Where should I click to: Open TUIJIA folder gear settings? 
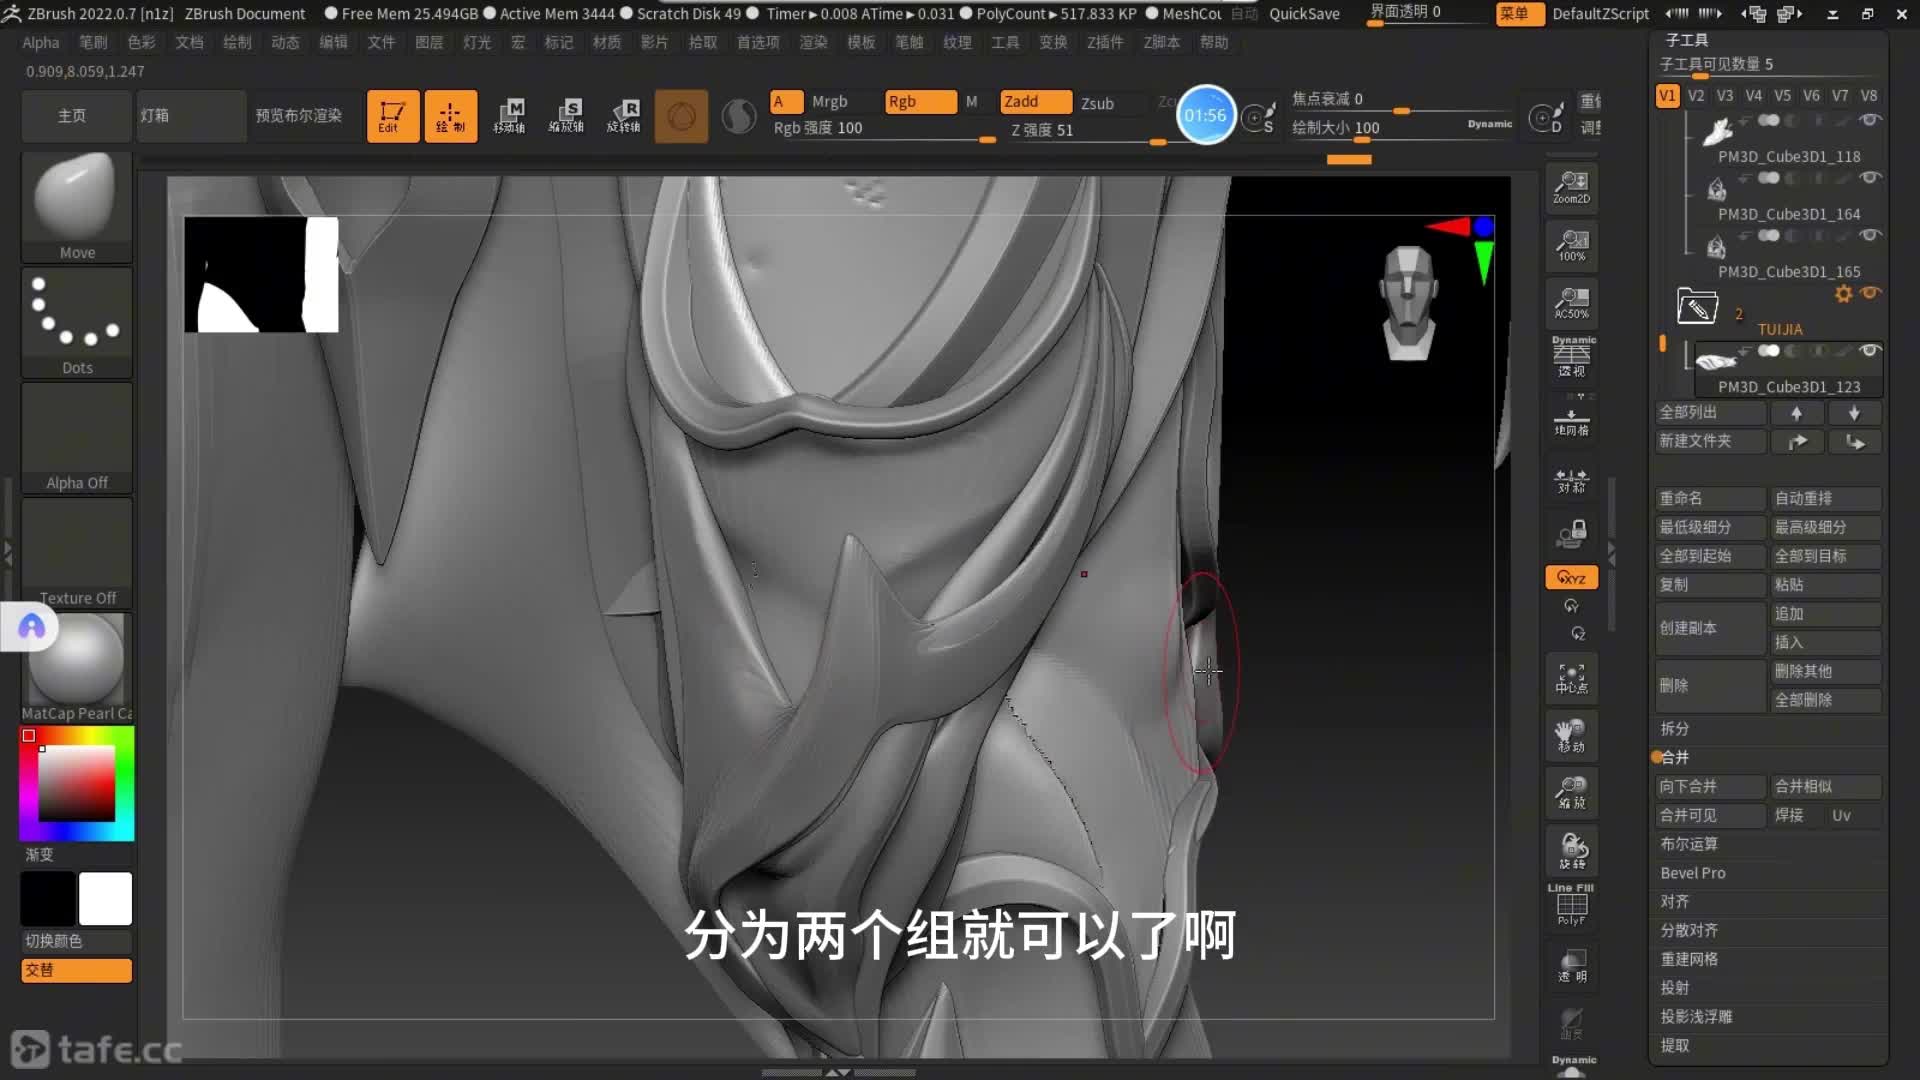pyautogui.click(x=1843, y=294)
